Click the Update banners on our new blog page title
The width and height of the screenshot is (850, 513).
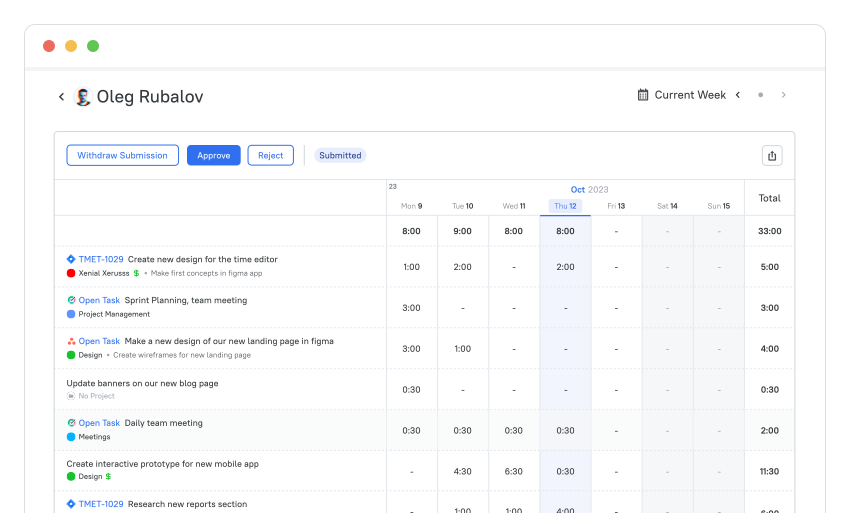[x=143, y=383]
